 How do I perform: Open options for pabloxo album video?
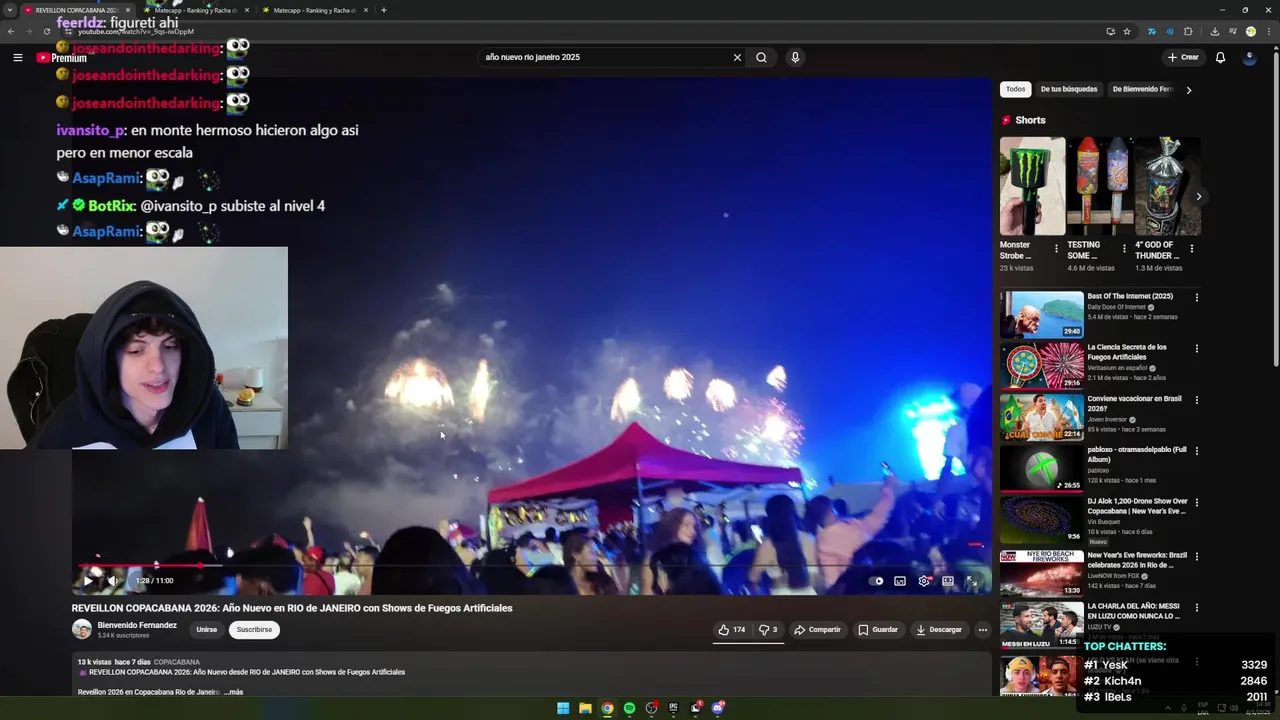tap(1196, 452)
